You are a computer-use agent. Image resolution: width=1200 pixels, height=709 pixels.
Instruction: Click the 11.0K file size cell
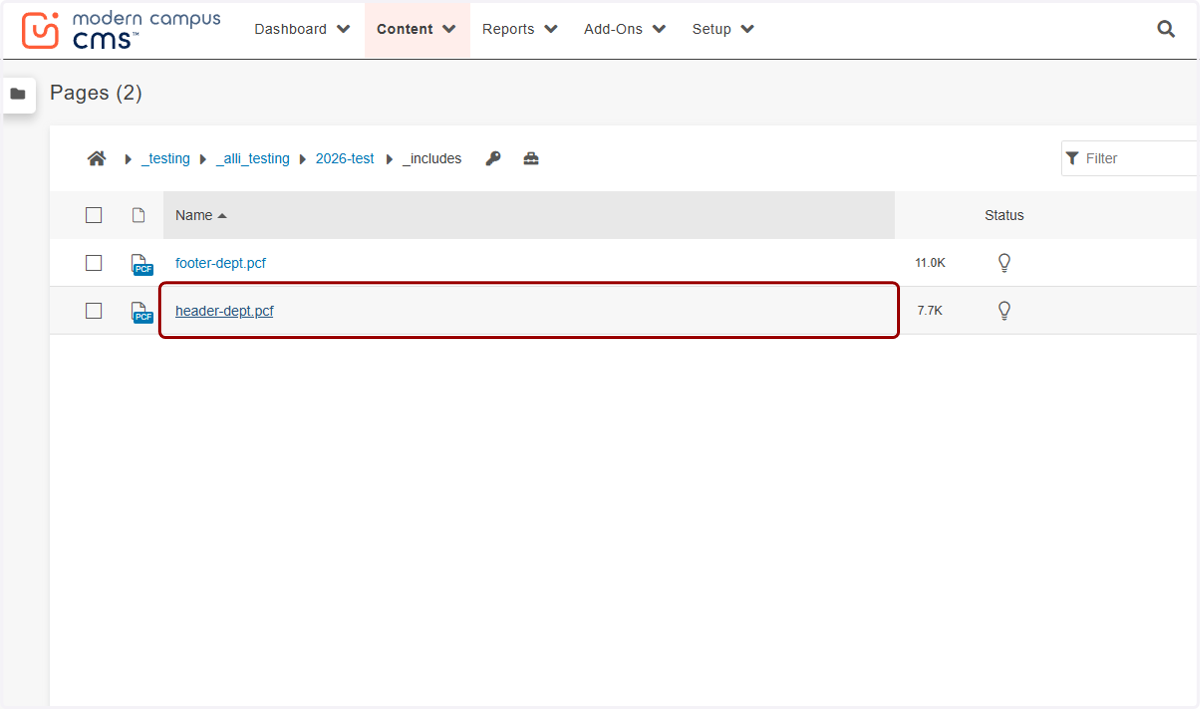coord(930,263)
